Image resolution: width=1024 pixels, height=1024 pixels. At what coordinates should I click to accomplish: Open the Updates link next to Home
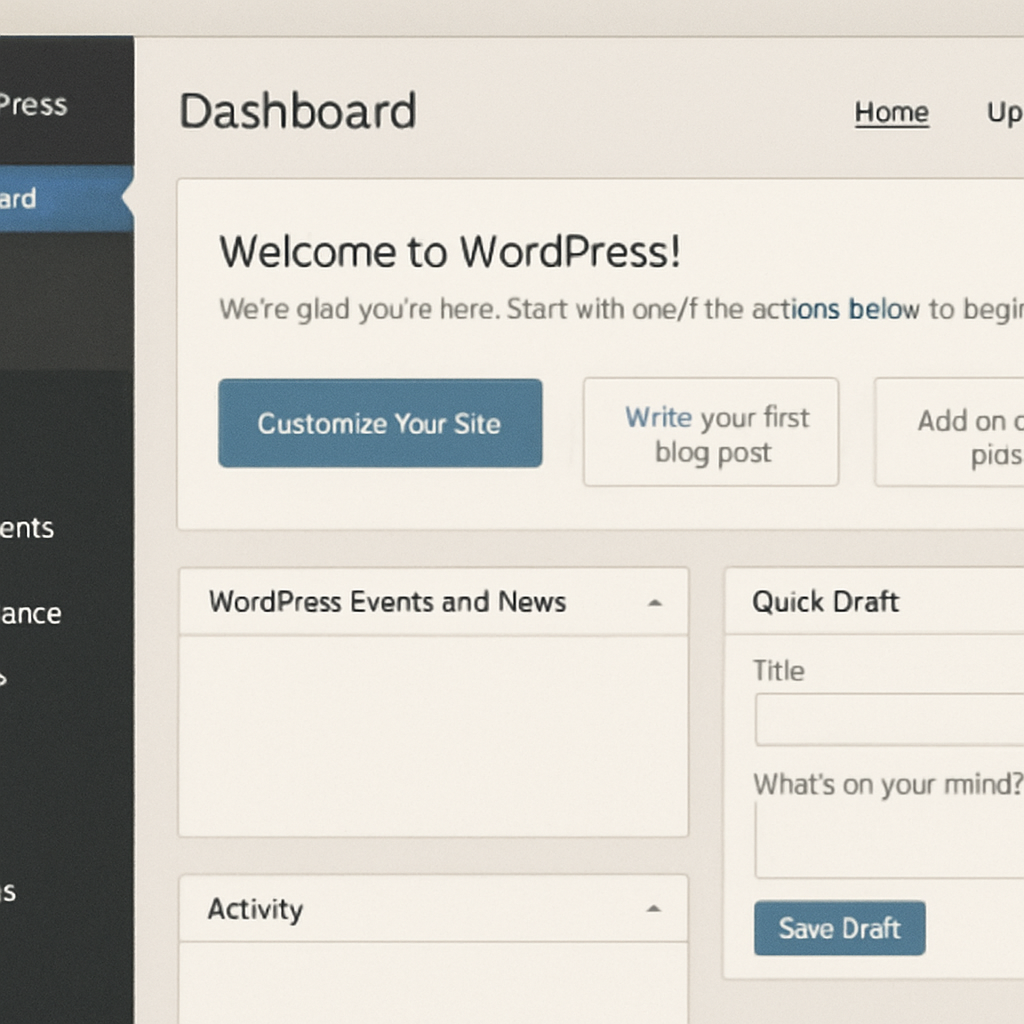coord(1005,114)
